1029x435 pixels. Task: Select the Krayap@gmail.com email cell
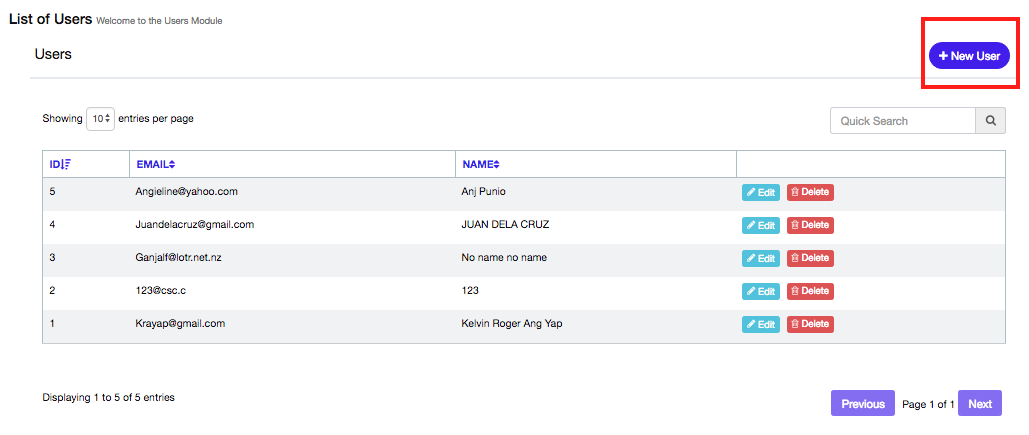[x=180, y=324]
